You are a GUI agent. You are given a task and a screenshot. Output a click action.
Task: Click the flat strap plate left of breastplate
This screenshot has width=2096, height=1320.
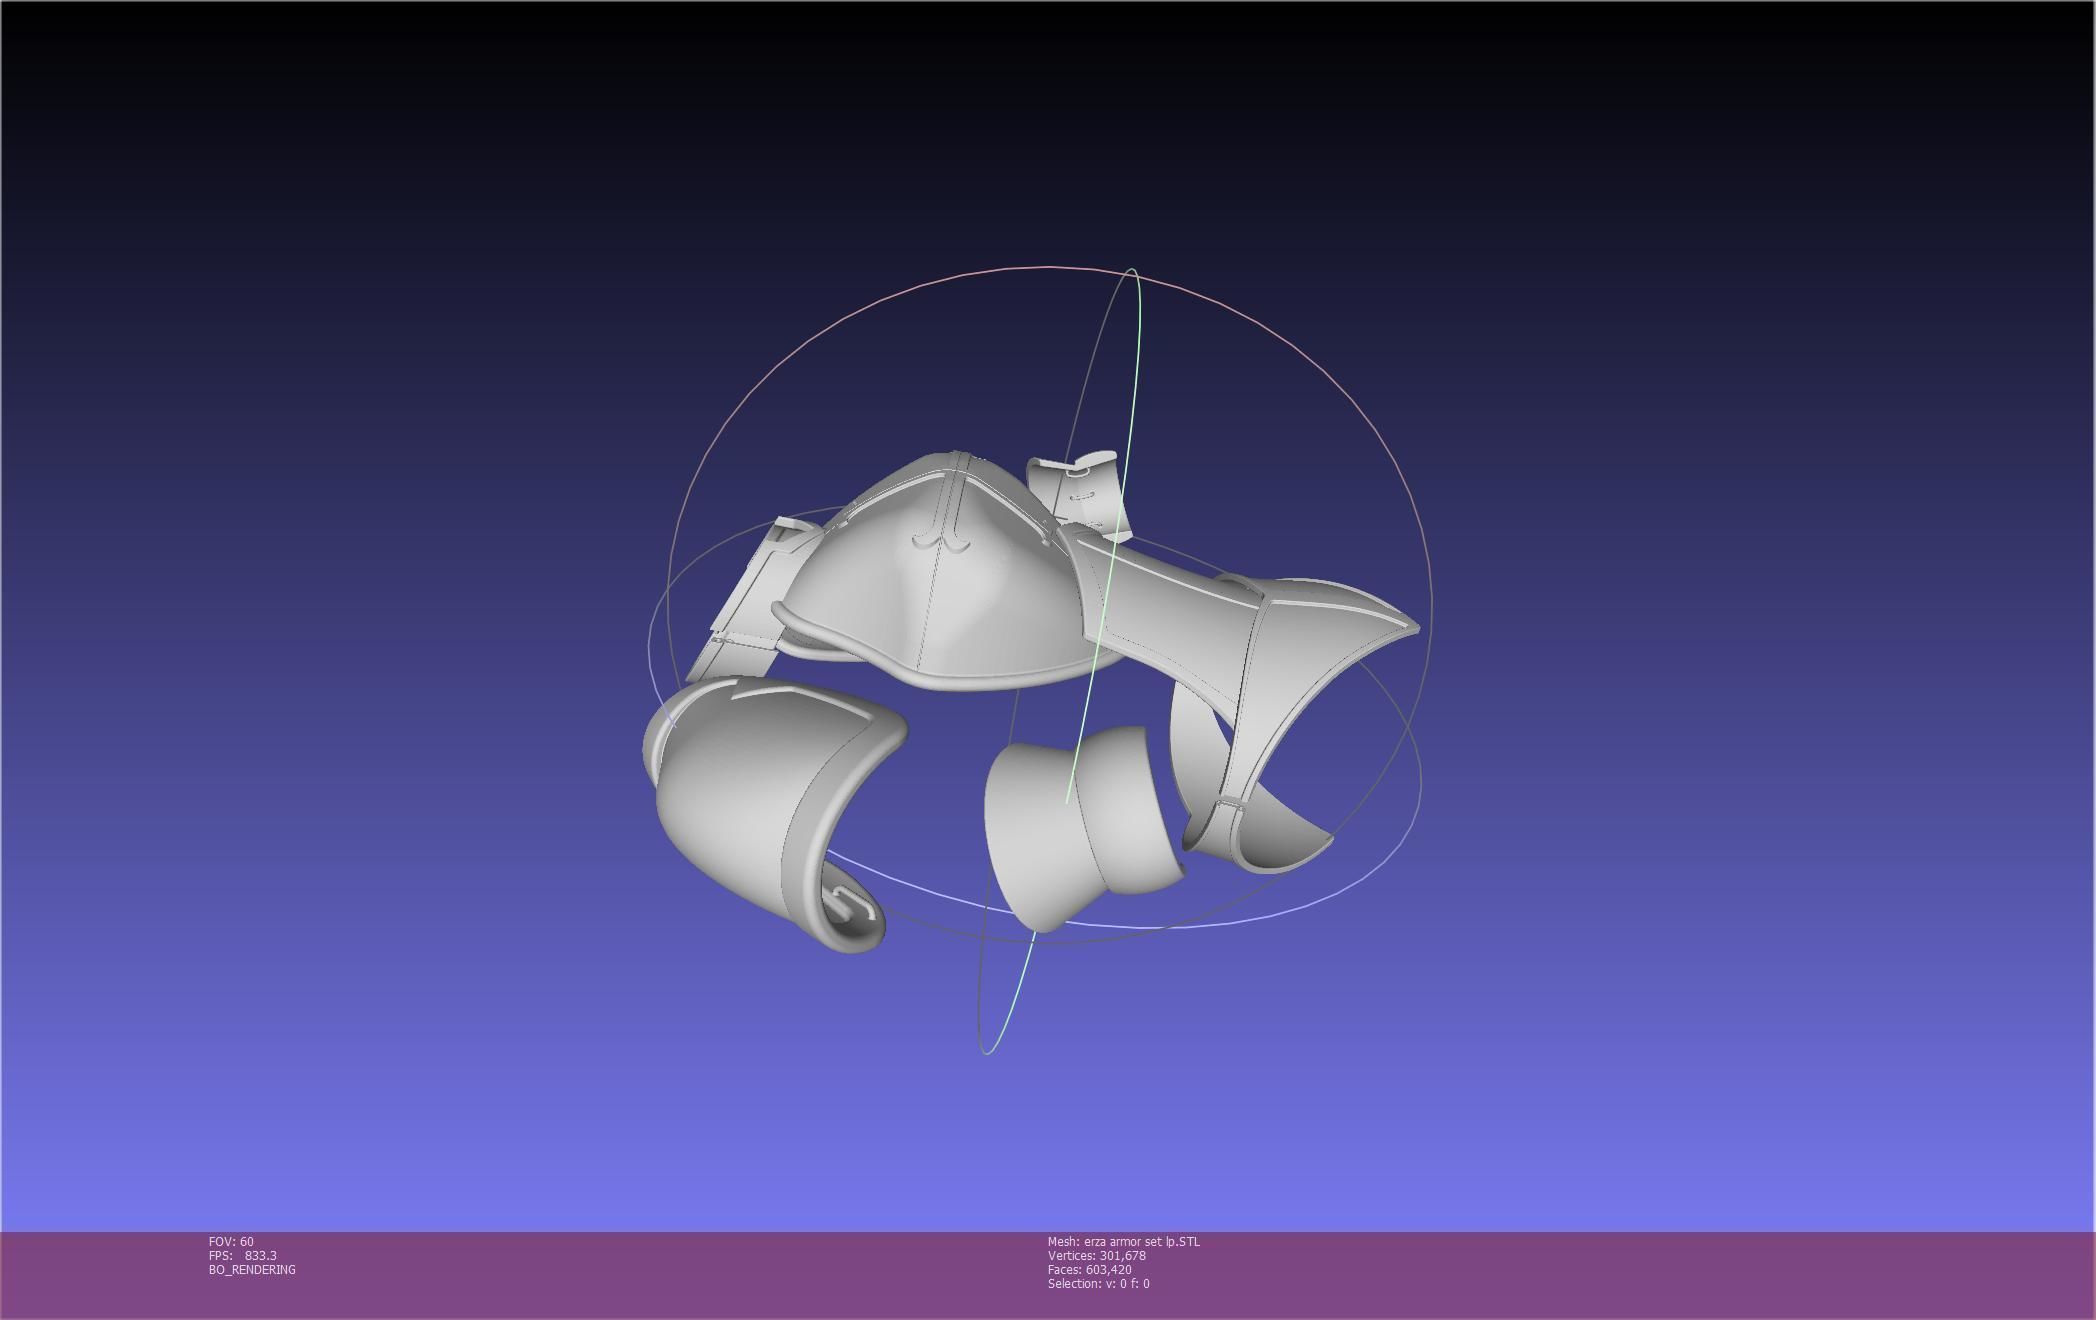coord(745,600)
